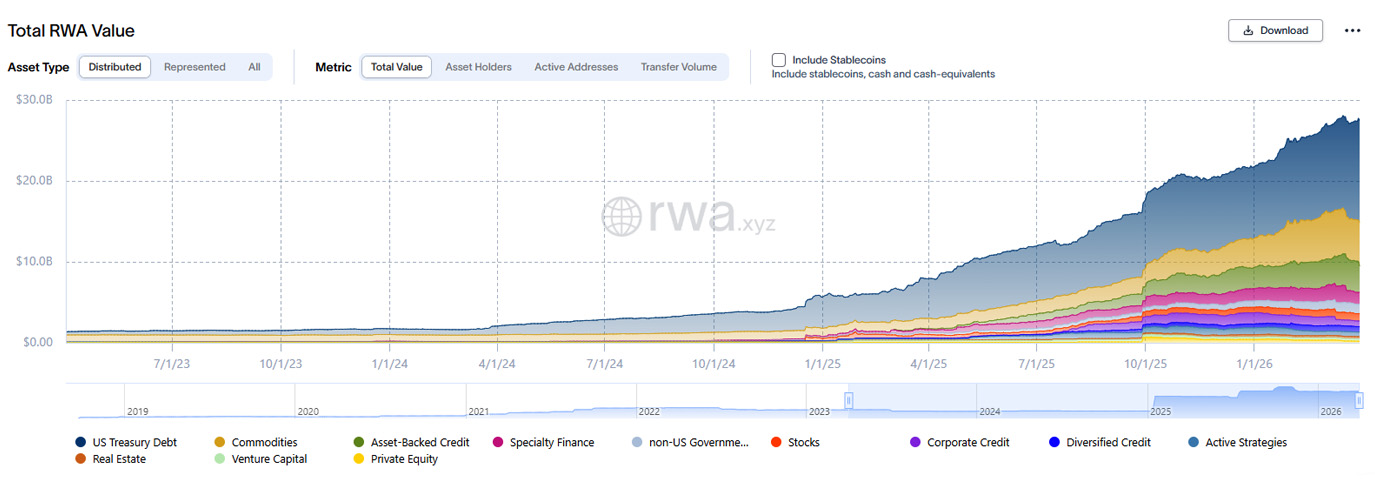Click the right range slider handle
Image resolution: width=1375 pixels, height=500 pixels.
1359,401
